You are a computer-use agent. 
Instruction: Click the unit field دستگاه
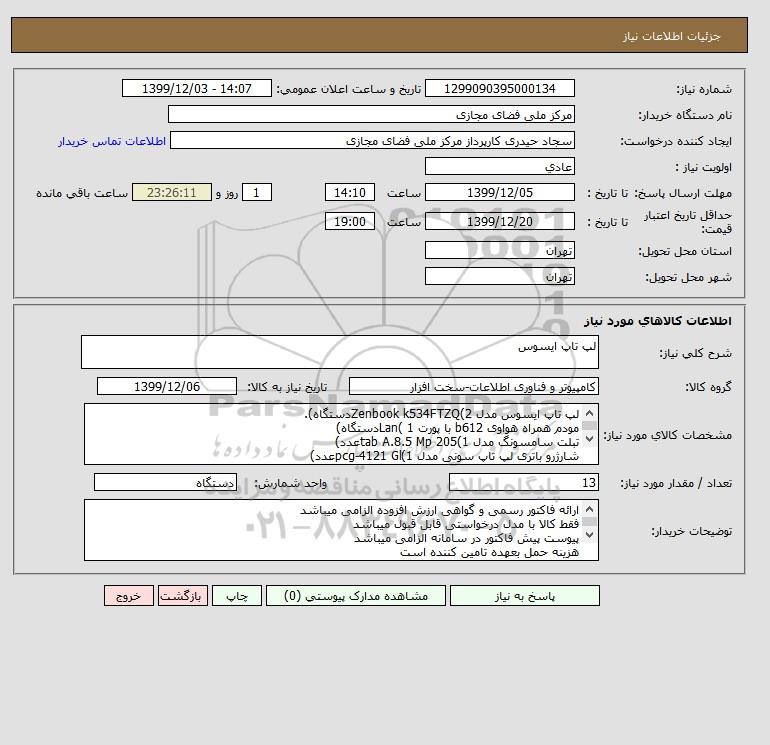click(165, 483)
